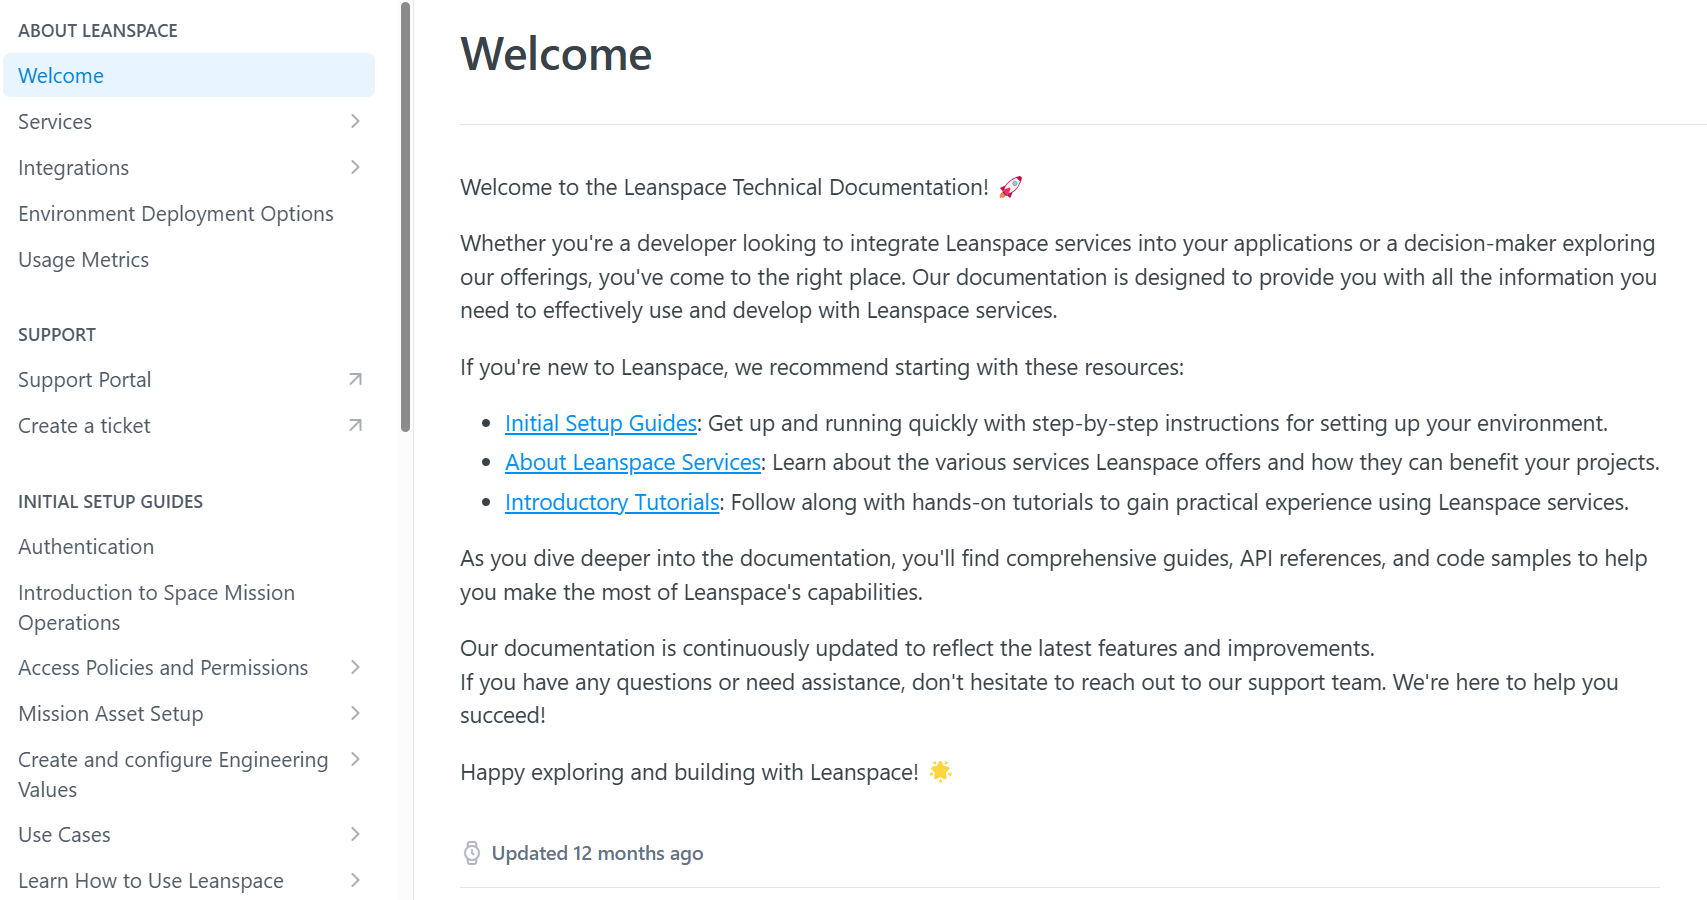The width and height of the screenshot is (1707, 900).
Task: Click the watch icon next to Updated text
Action: (472, 853)
